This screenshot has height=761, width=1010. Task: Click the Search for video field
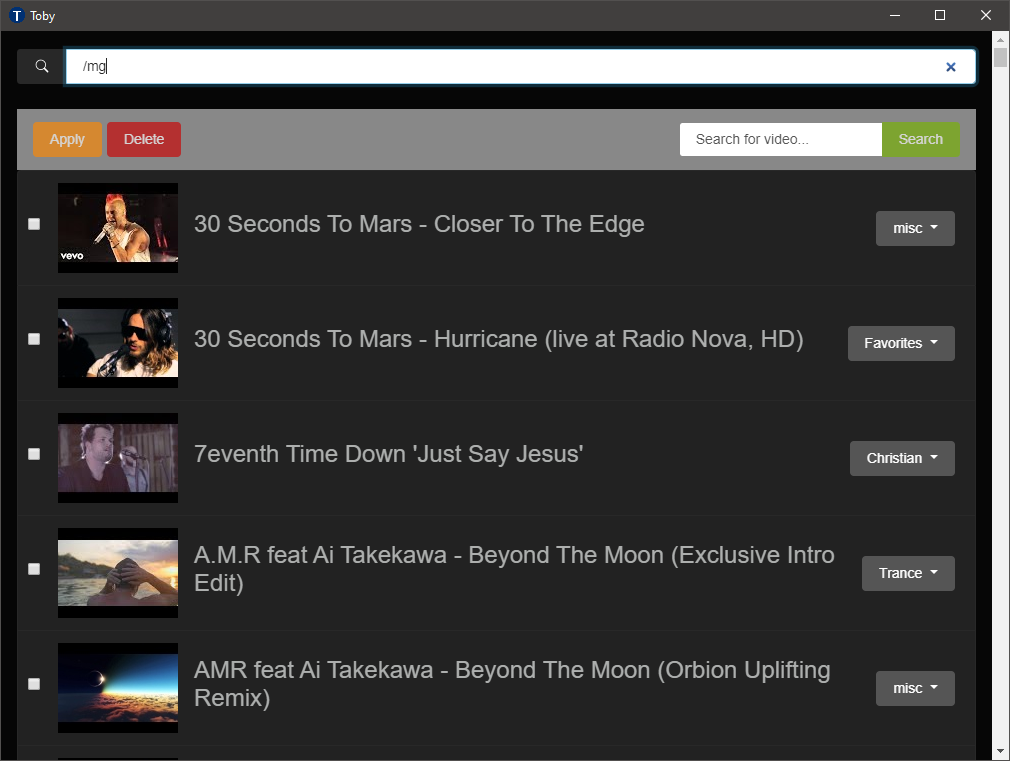click(780, 139)
